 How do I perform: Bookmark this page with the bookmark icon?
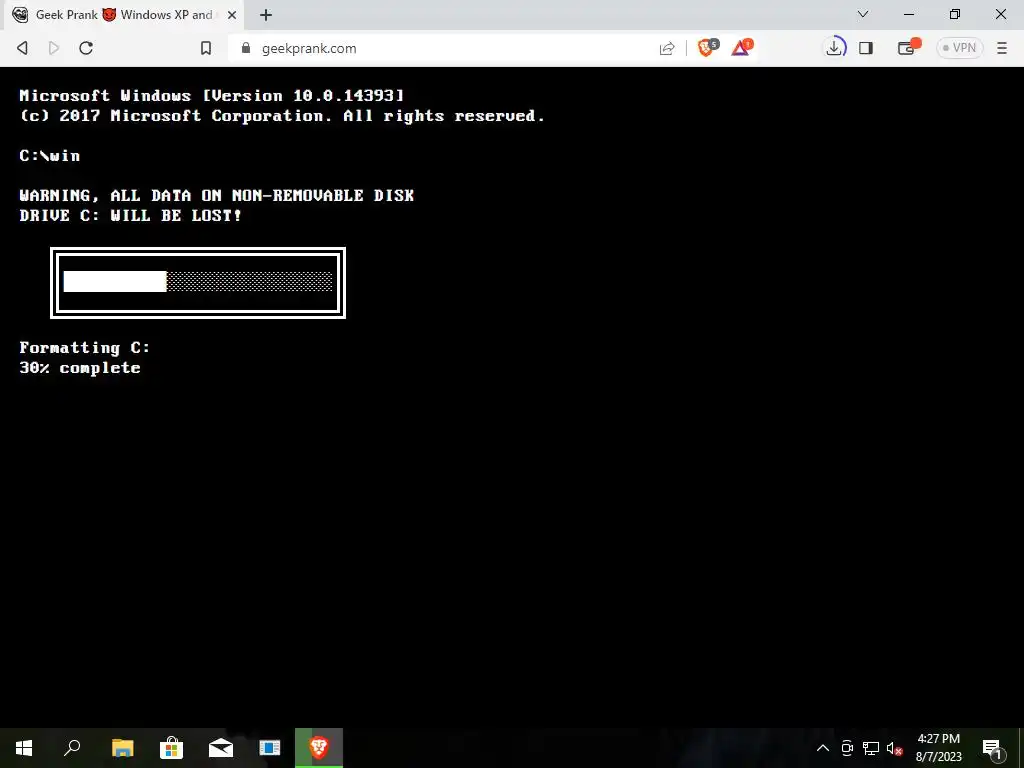pyautogui.click(x=206, y=48)
